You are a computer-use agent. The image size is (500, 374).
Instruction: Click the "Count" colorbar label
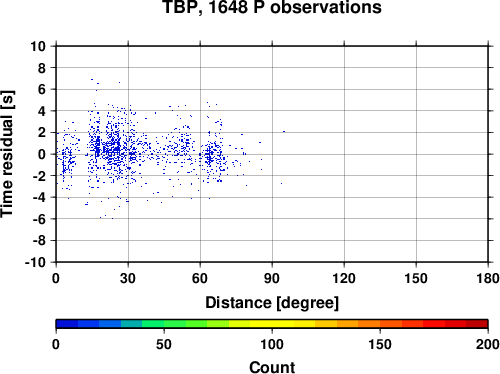tap(272, 367)
